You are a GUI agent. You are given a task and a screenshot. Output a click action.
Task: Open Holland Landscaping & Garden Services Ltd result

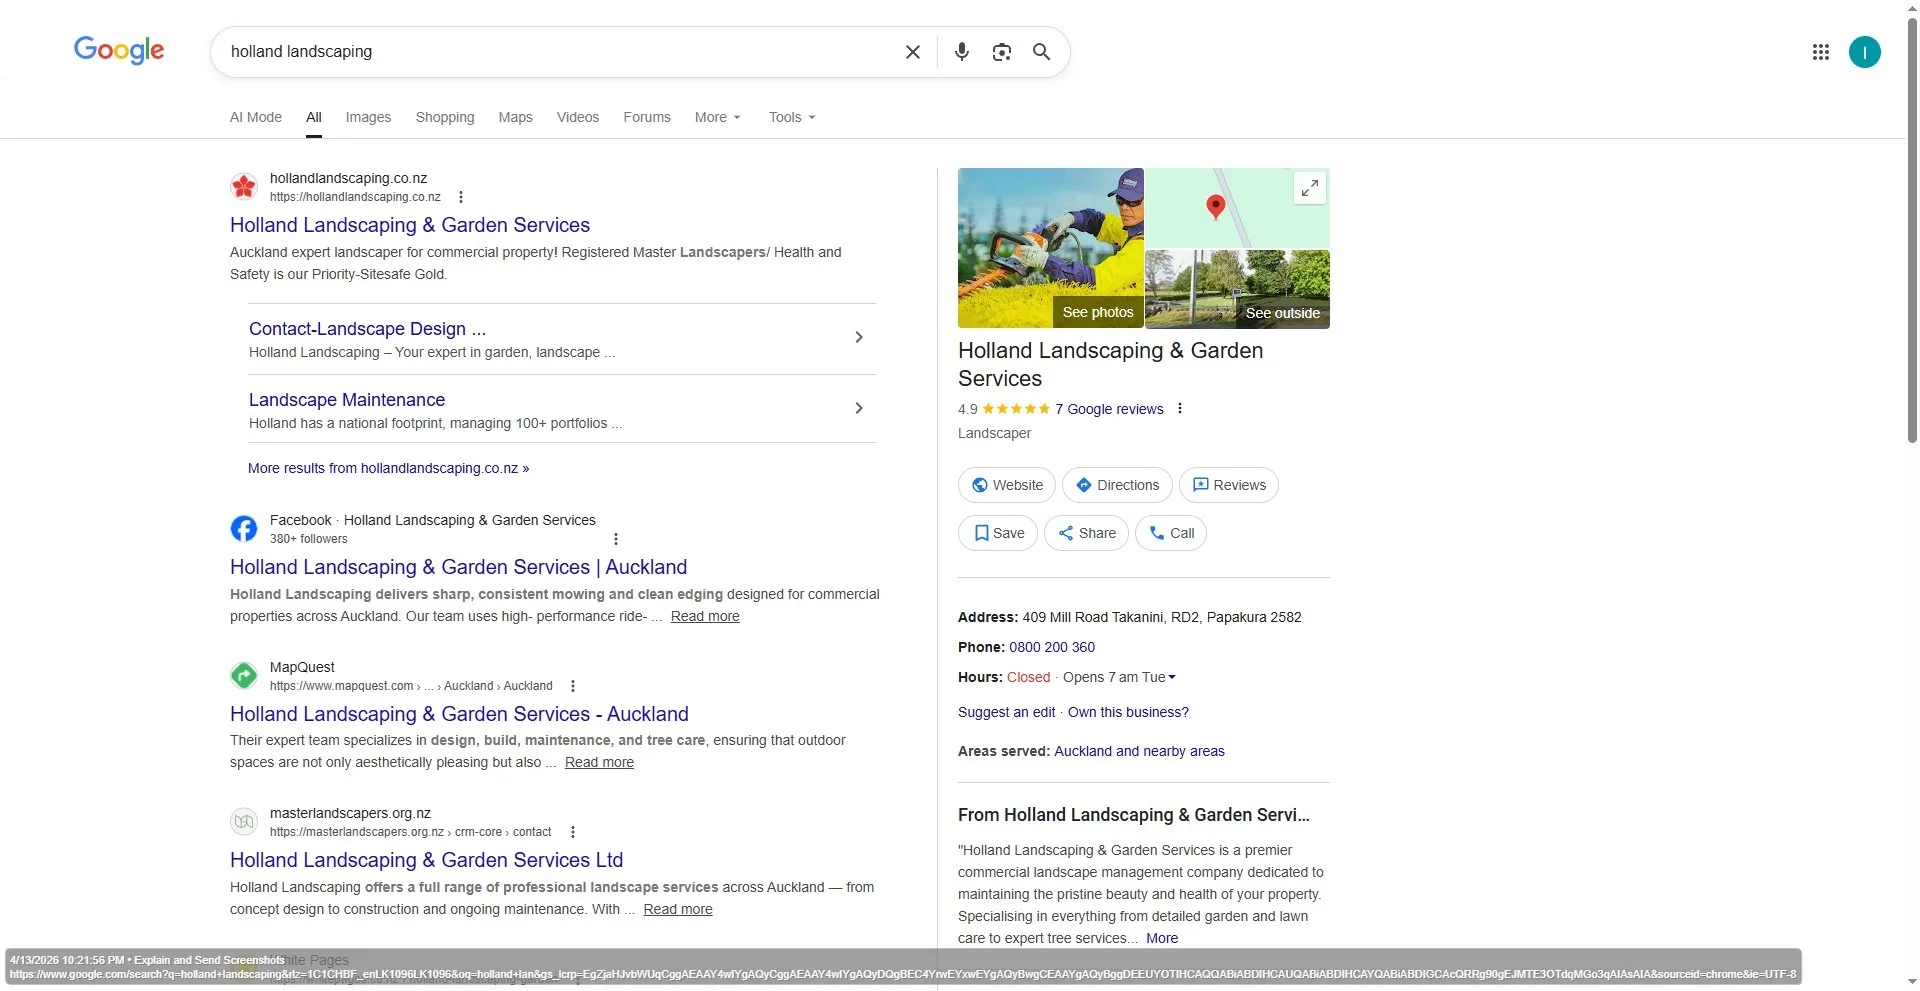[x=426, y=860]
